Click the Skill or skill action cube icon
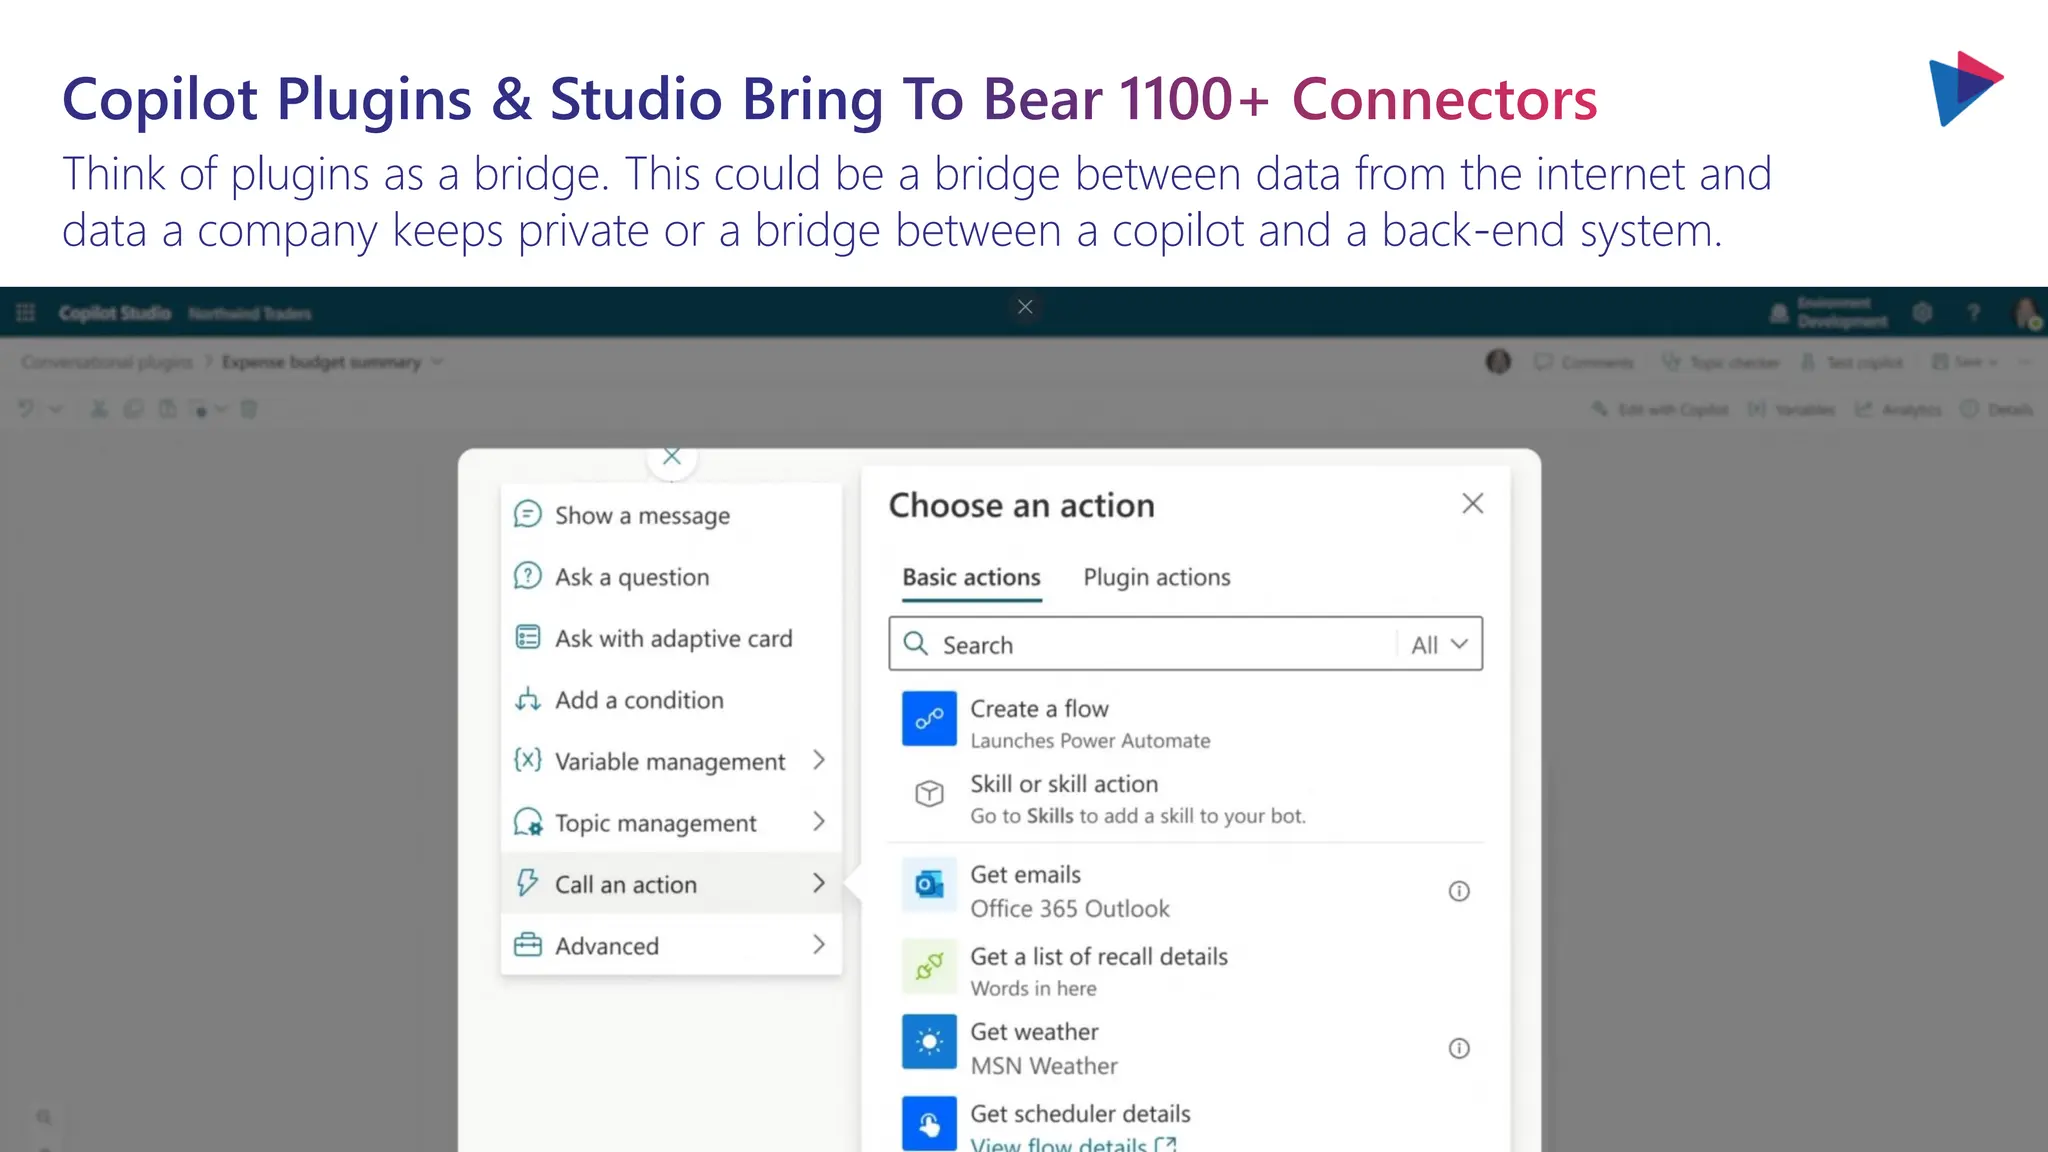The height and width of the screenshot is (1152, 2048). (x=929, y=794)
